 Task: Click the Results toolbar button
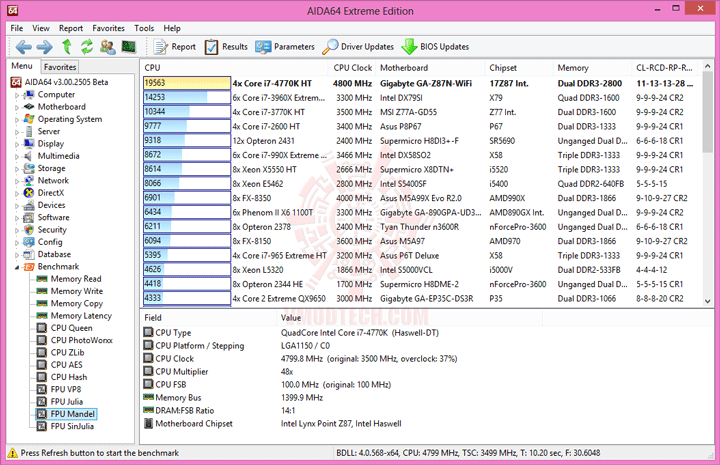(x=226, y=47)
